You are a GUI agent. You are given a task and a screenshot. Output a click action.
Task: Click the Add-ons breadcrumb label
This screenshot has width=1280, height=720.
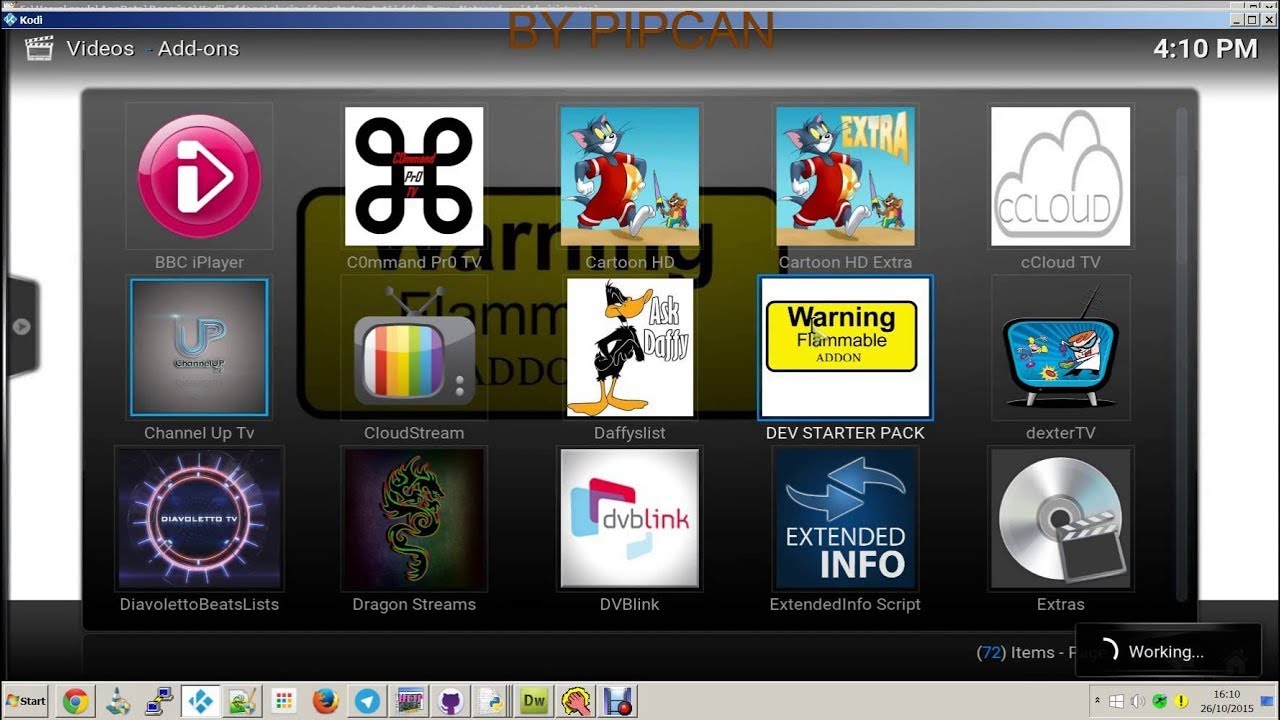point(198,48)
